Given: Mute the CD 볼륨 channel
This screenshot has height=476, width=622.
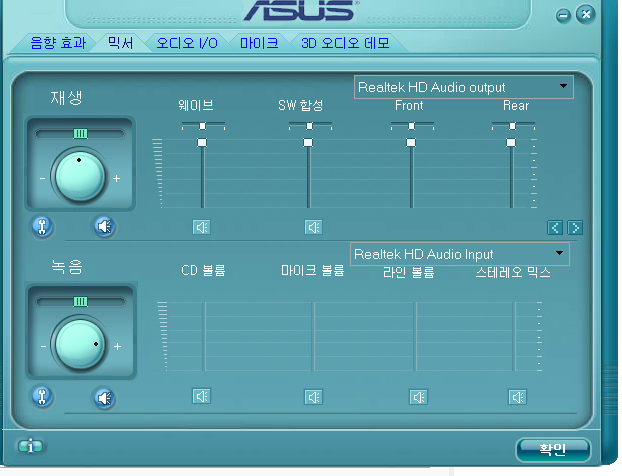Looking at the screenshot, I should tap(202, 396).
